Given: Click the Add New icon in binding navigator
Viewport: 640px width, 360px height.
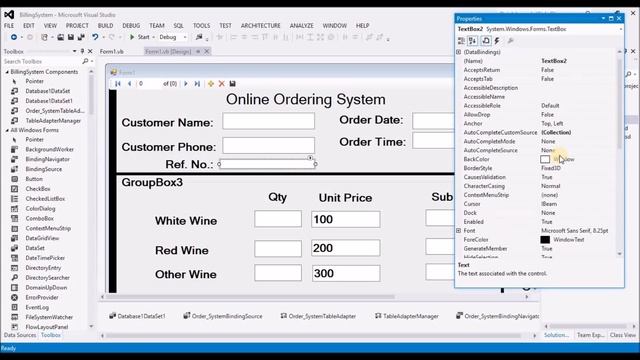Looking at the screenshot, I should click(x=211, y=84).
